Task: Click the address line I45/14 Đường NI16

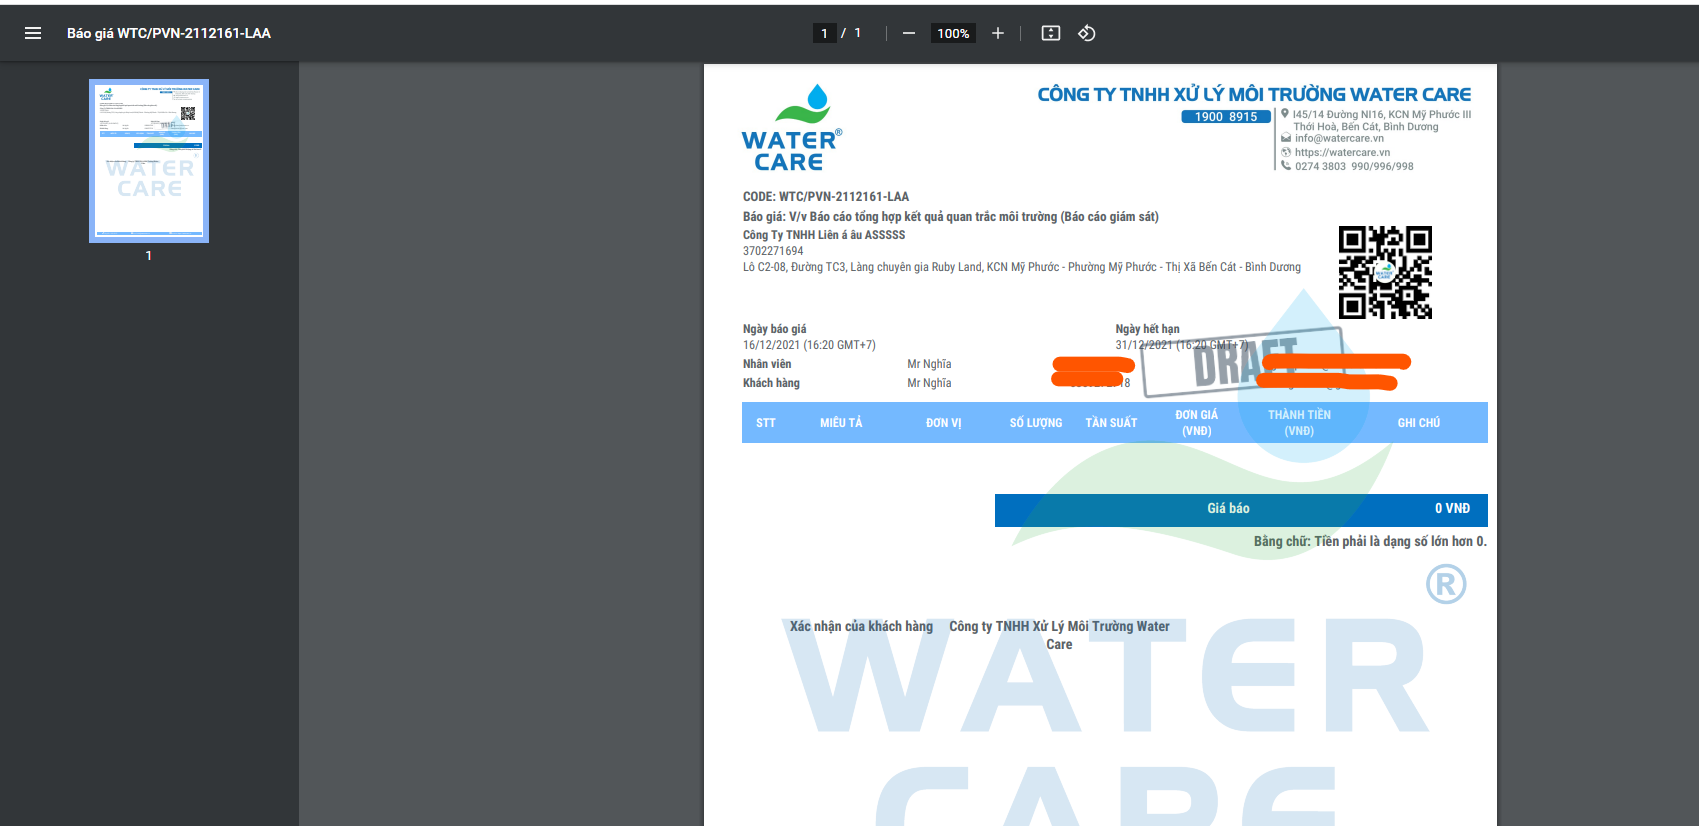Action: coord(1381,114)
